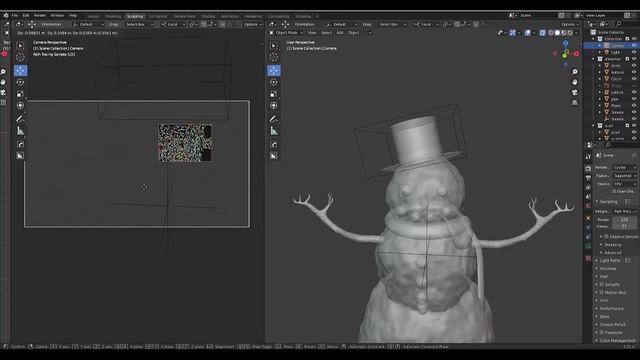Toggle visibility of Arms object

[634, 65]
